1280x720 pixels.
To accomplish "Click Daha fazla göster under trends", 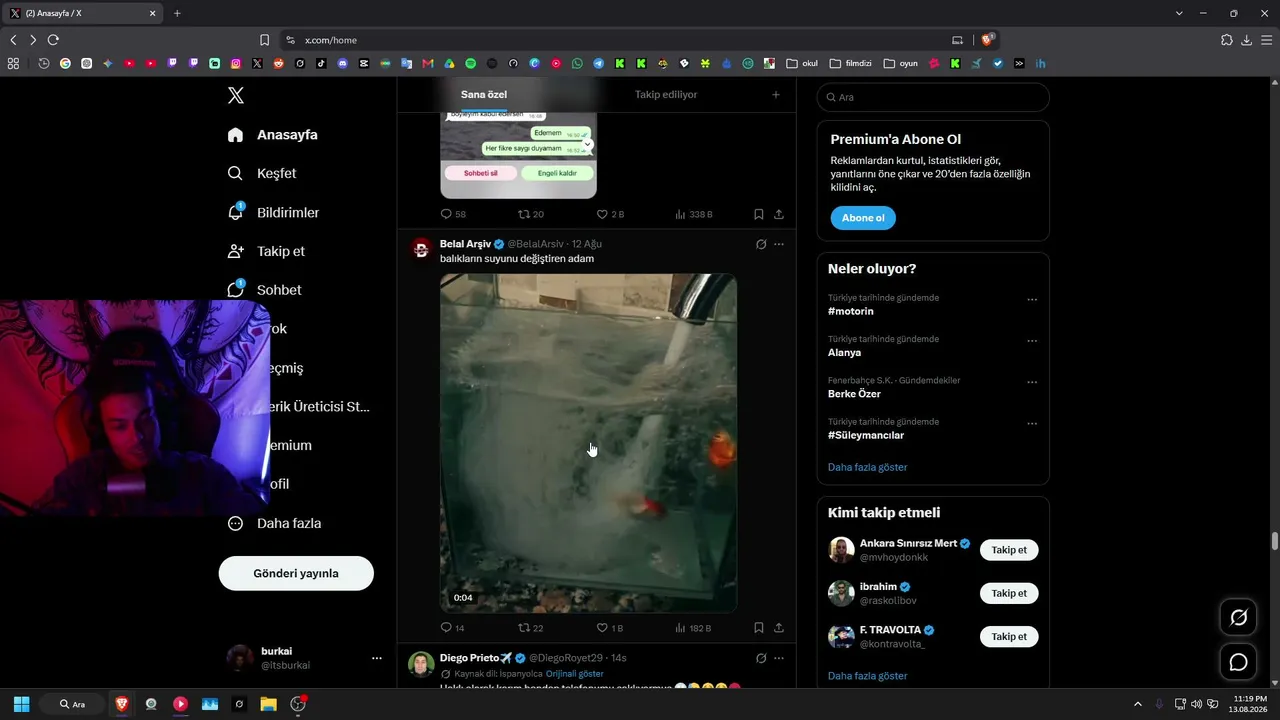I will 868,467.
